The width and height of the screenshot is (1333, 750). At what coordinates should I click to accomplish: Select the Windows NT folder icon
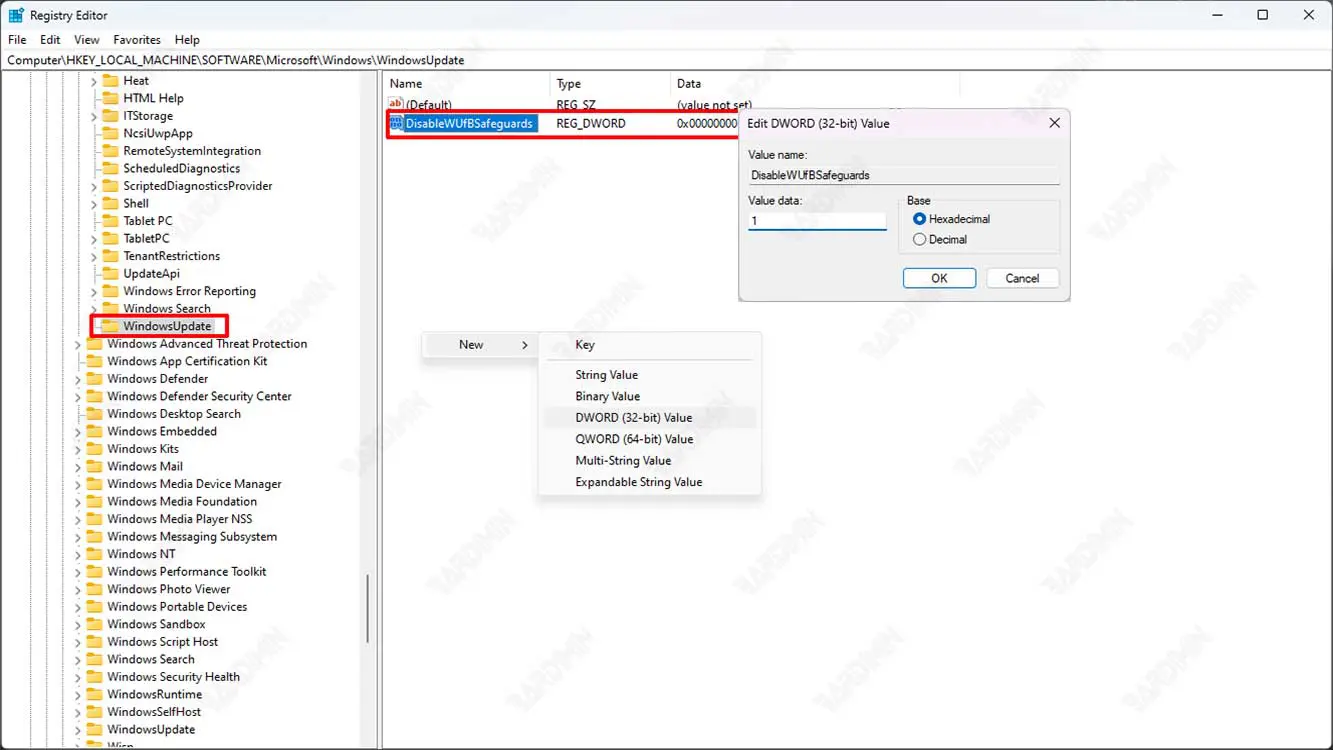point(94,554)
